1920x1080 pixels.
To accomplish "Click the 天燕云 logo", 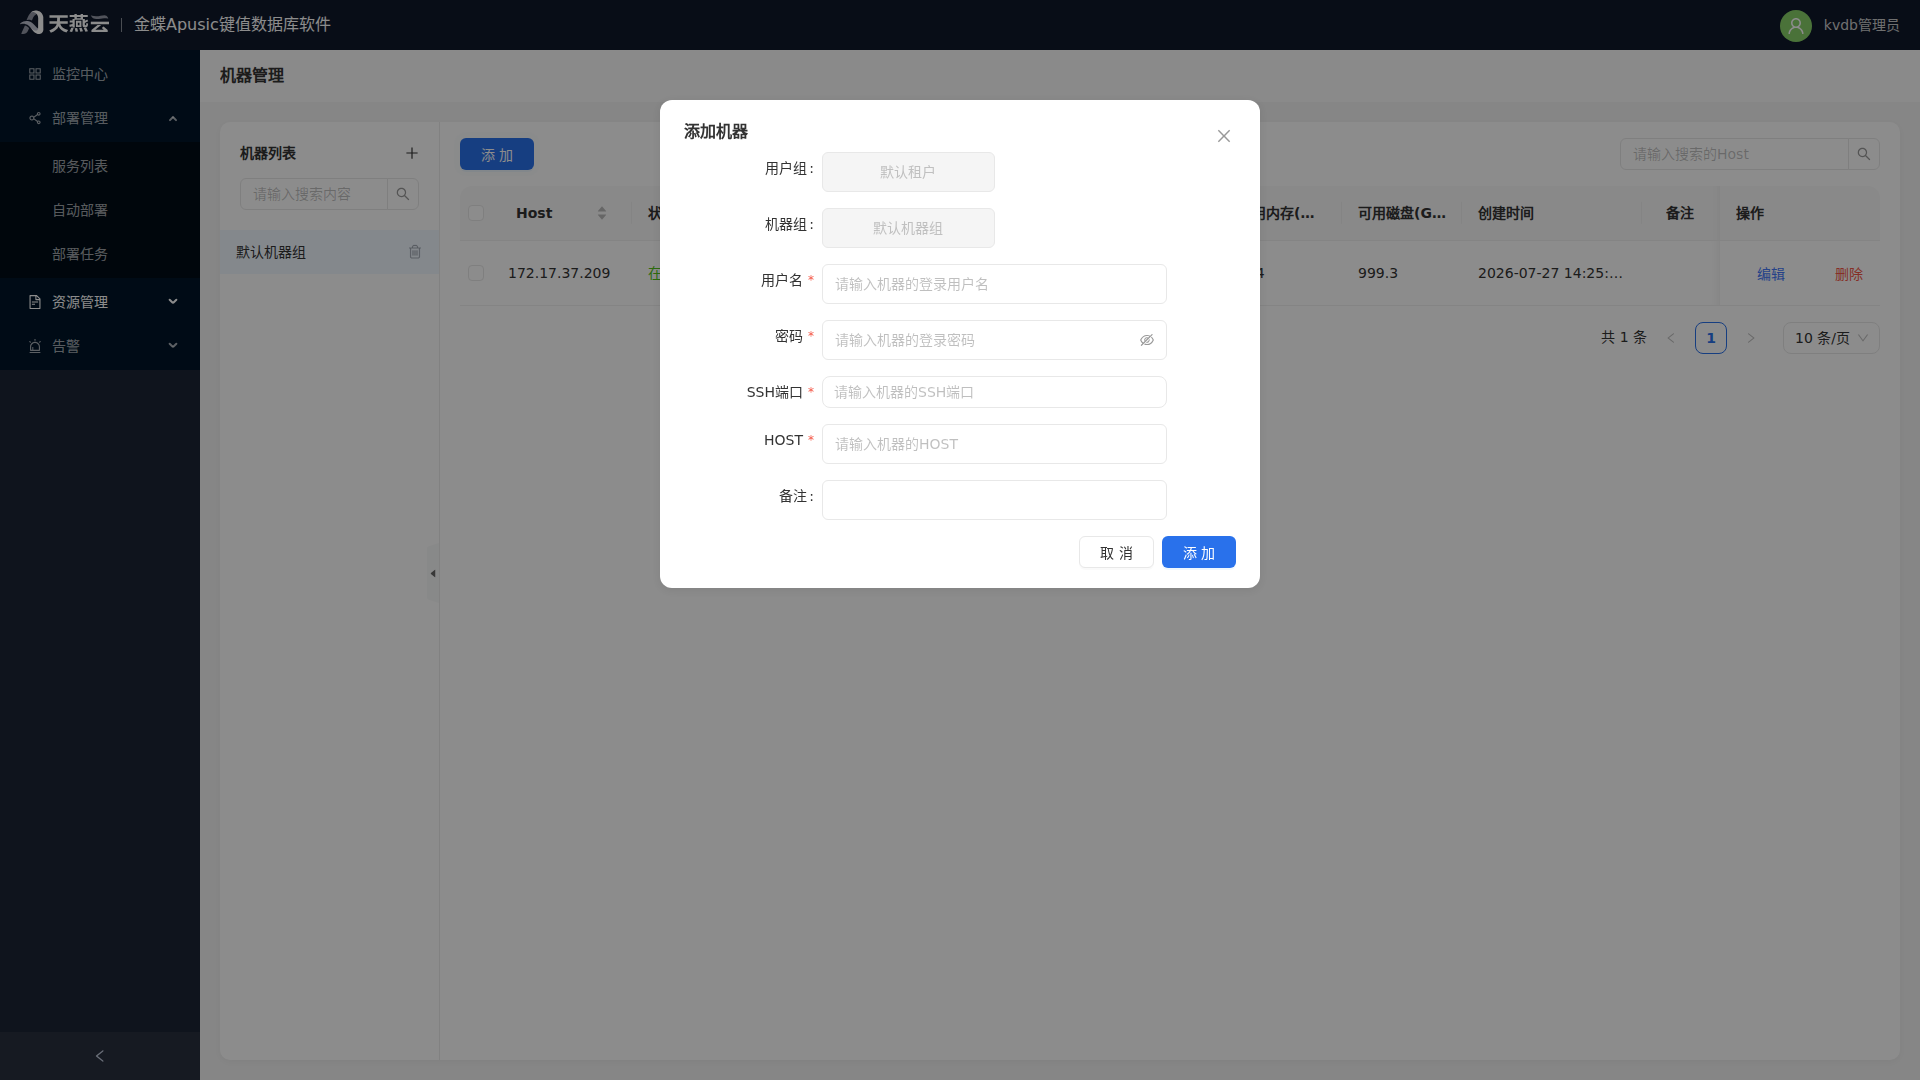I will point(65,23).
